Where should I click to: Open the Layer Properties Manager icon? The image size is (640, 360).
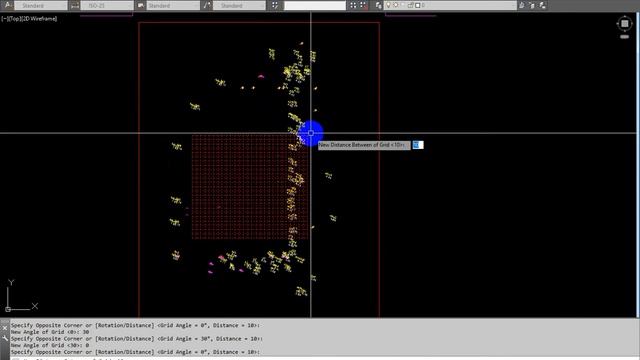pyautogui.click(x=378, y=5)
